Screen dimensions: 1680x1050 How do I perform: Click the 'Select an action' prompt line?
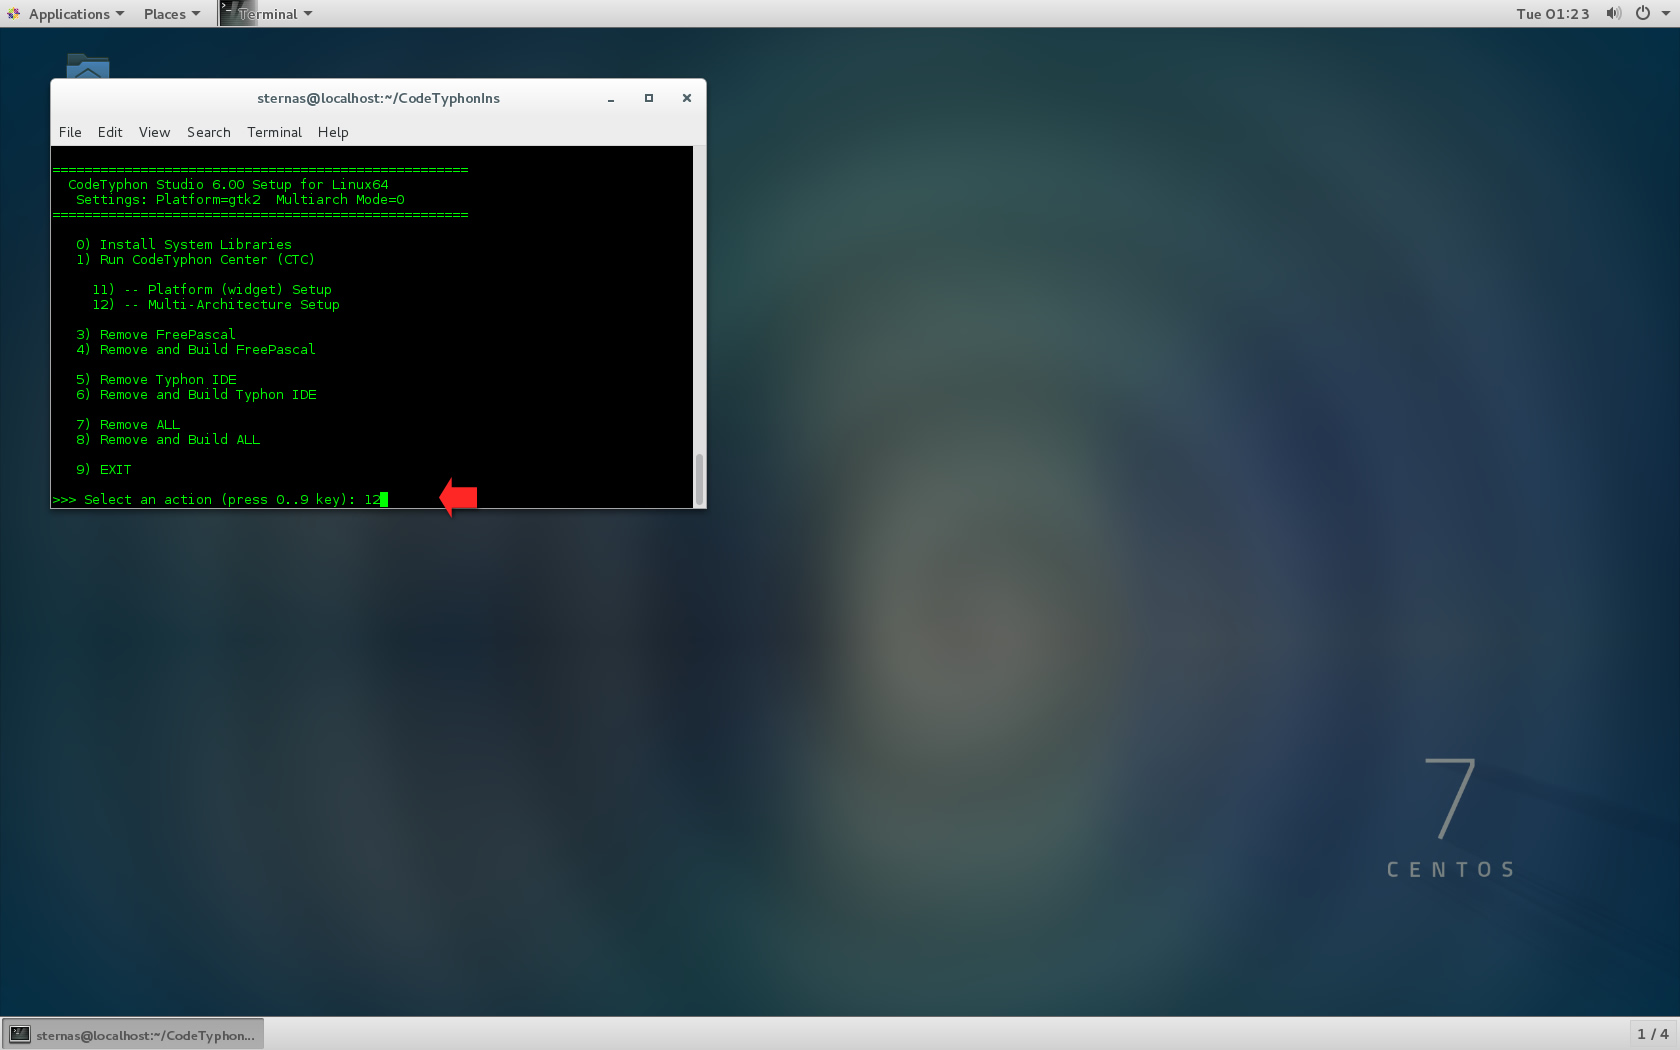219,499
